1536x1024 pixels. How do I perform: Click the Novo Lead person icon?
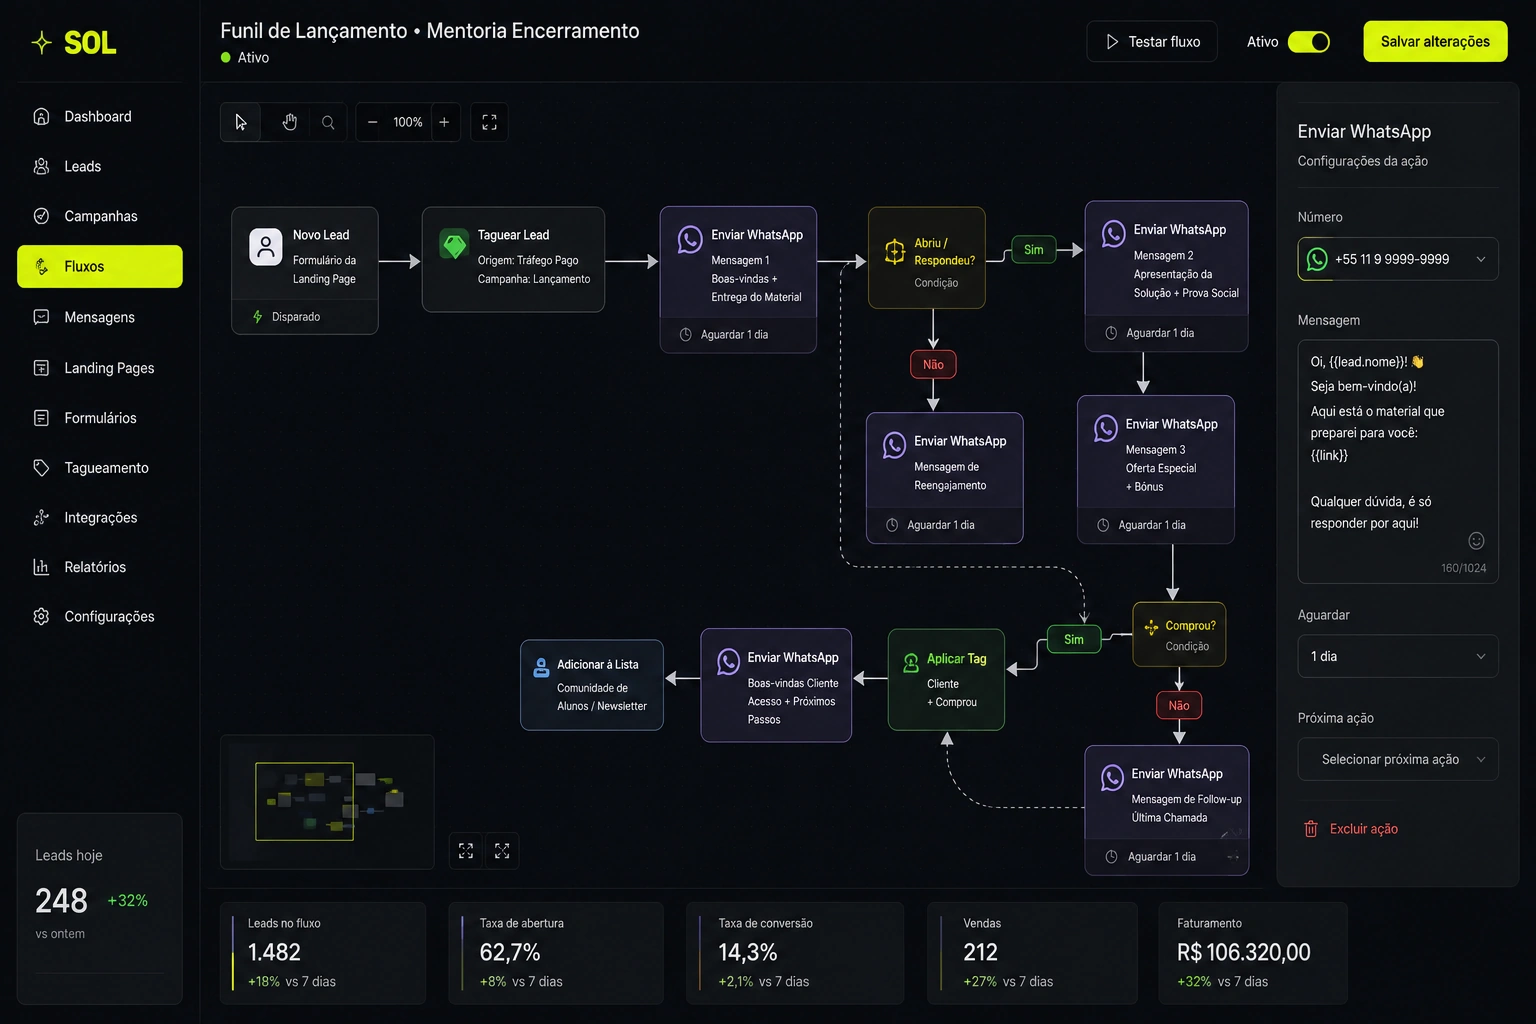point(266,246)
